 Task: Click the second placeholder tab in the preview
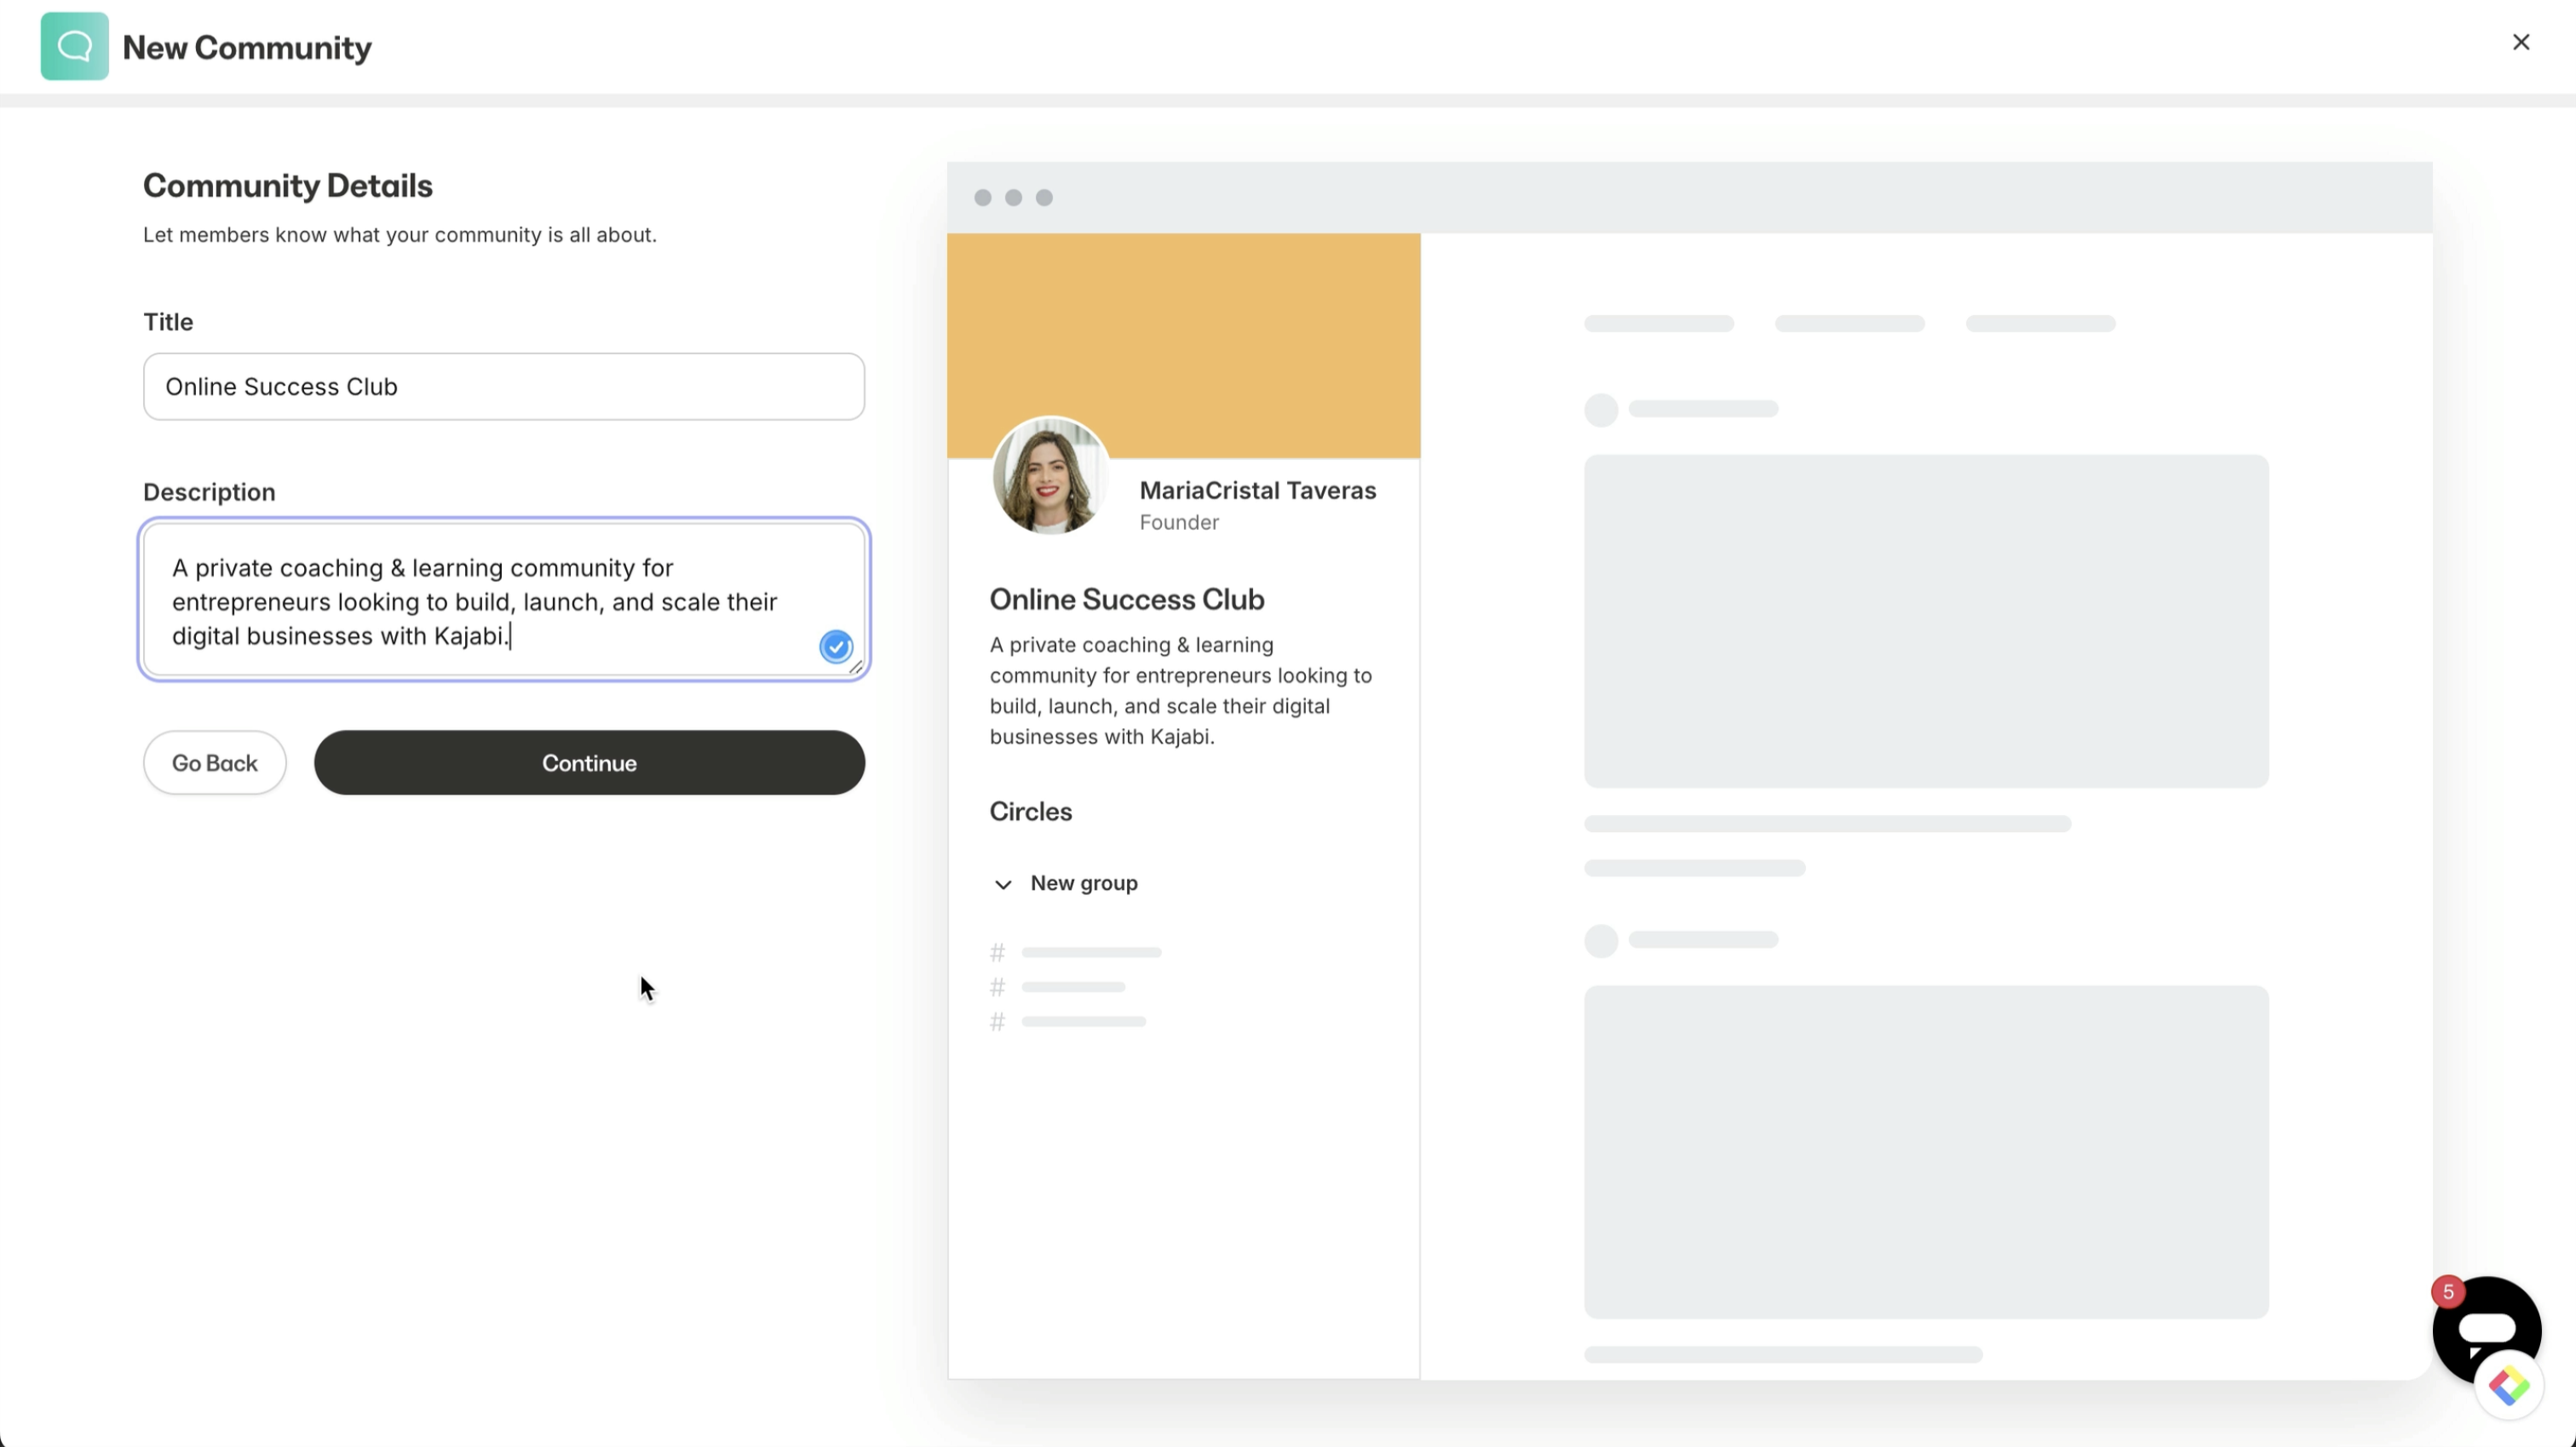1849,324
